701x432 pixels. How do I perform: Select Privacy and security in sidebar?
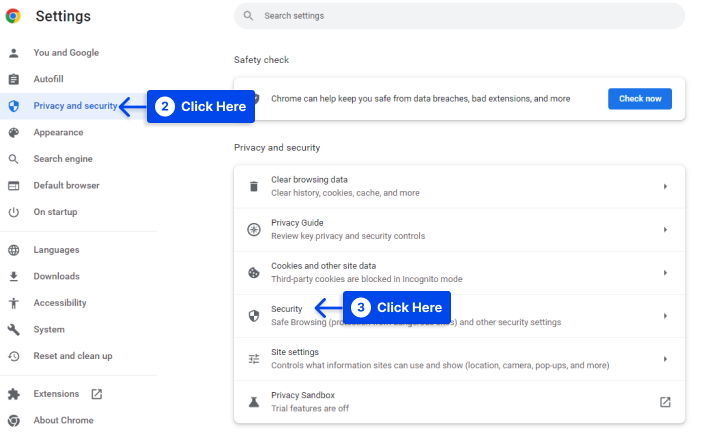(75, 106)
